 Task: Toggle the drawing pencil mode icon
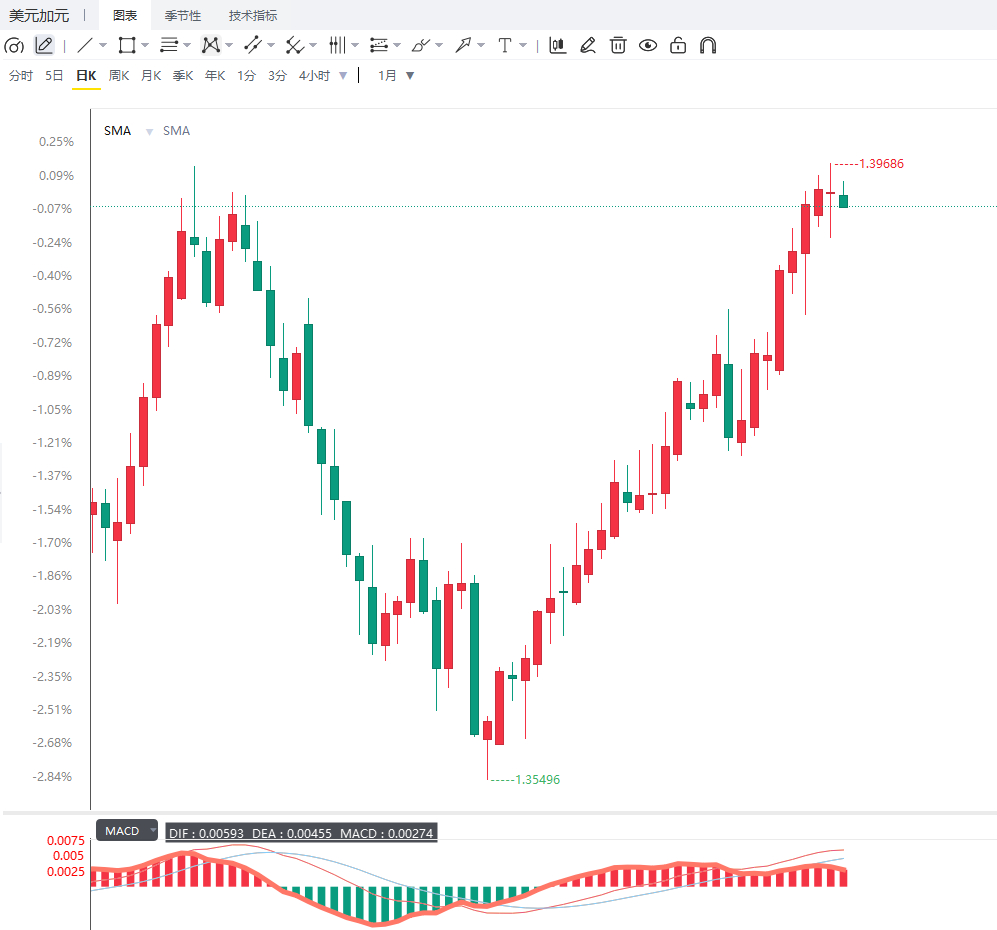pos(44,46)
